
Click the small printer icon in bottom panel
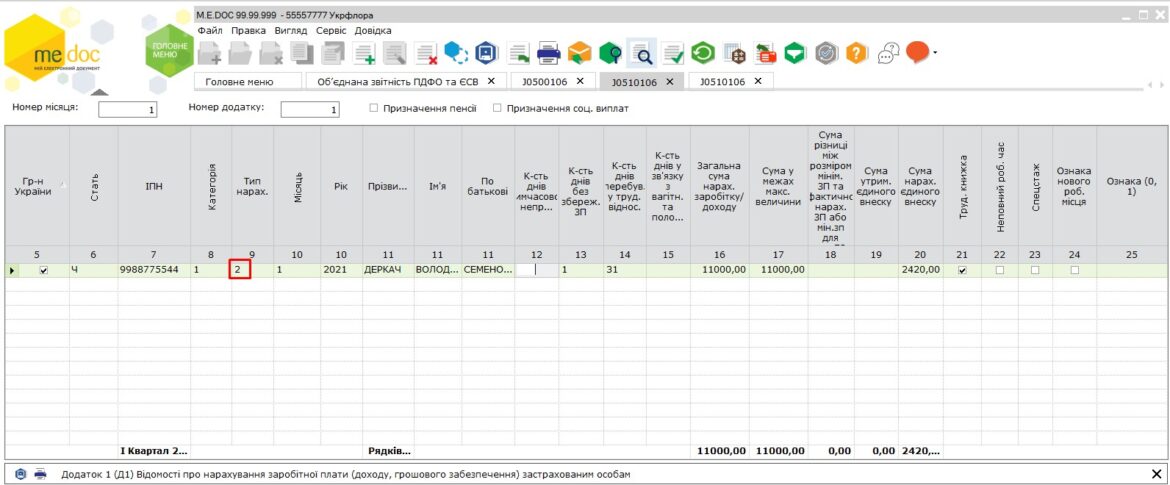(41, 474)
